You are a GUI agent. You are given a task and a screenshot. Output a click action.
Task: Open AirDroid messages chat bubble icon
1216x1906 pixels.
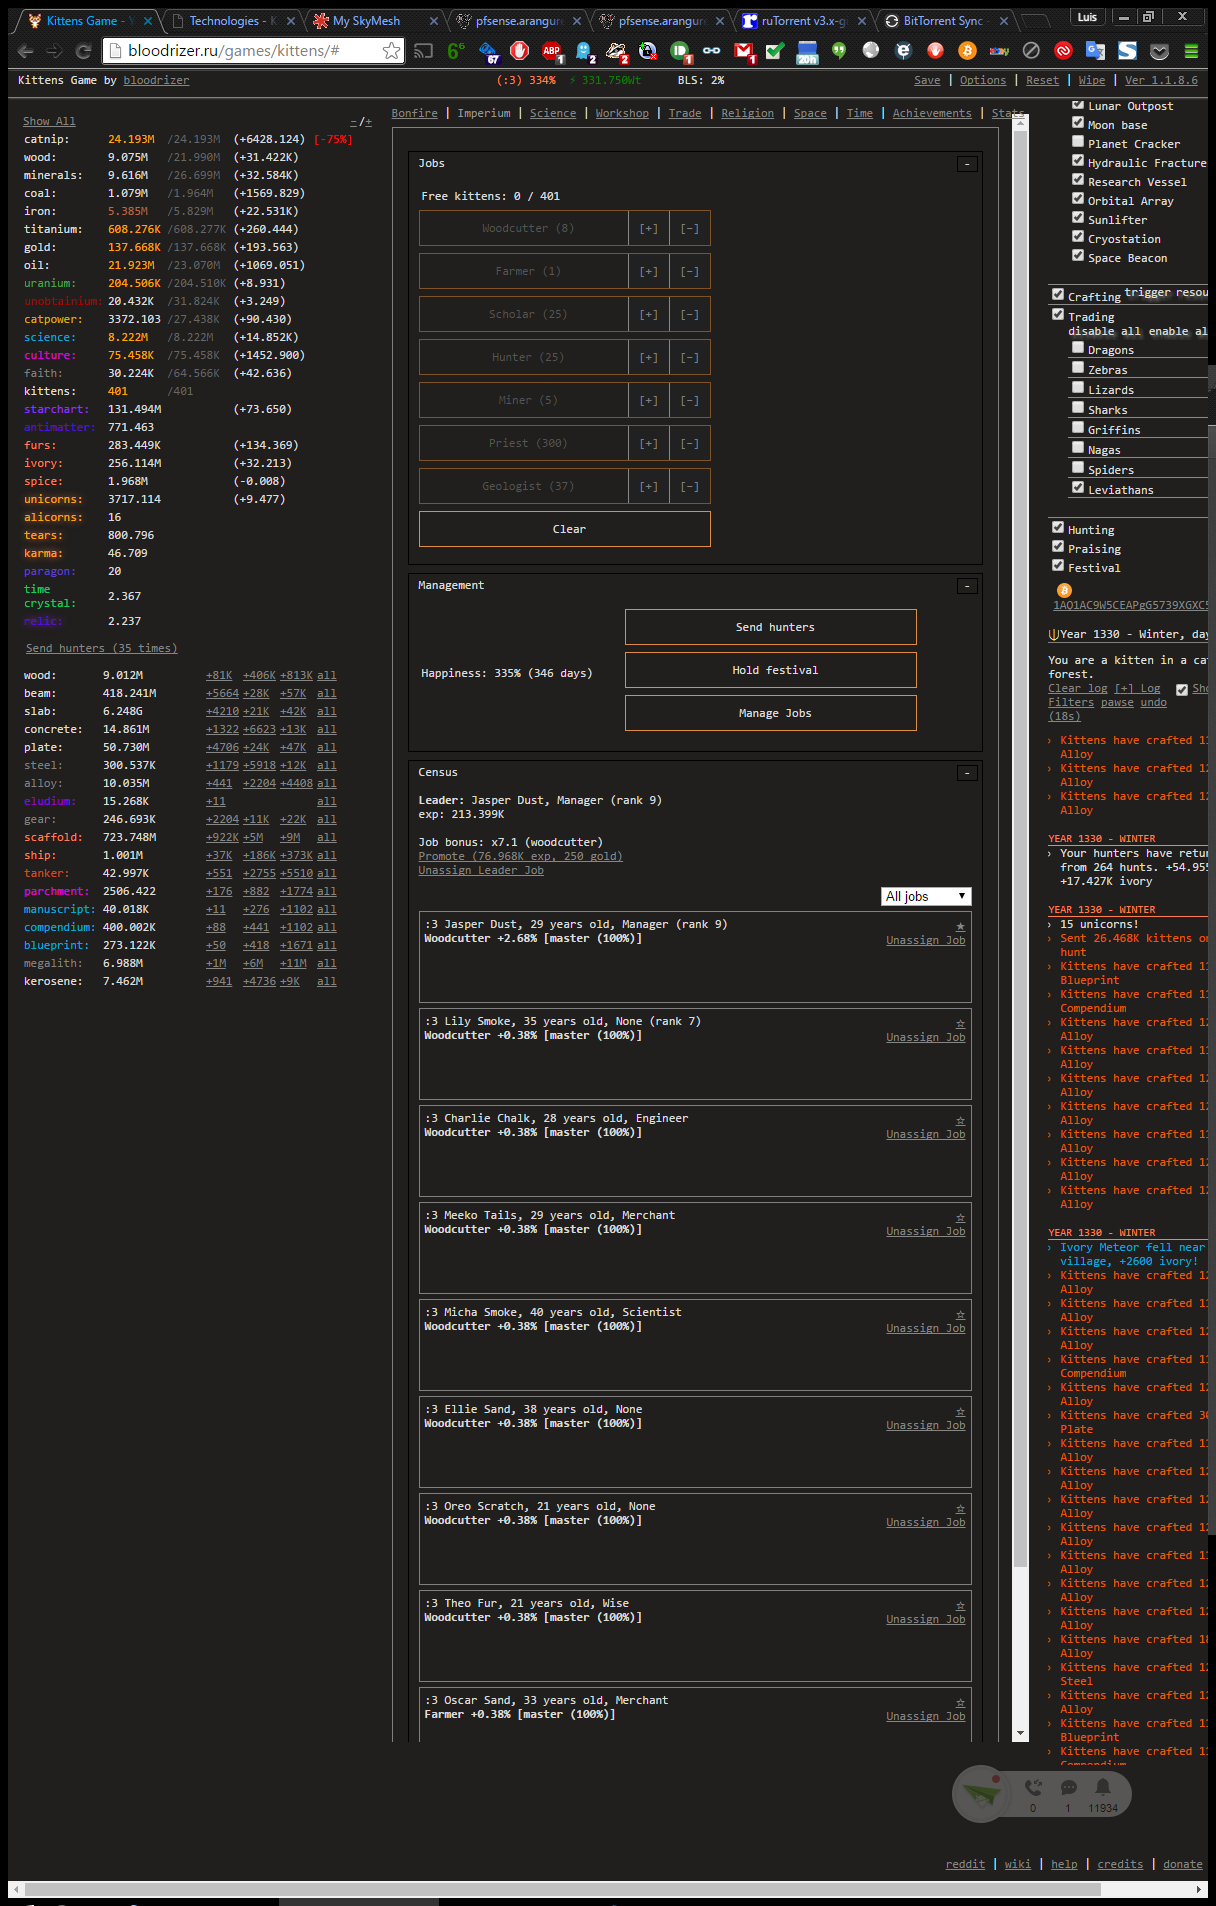[x=1068, y=1787]
